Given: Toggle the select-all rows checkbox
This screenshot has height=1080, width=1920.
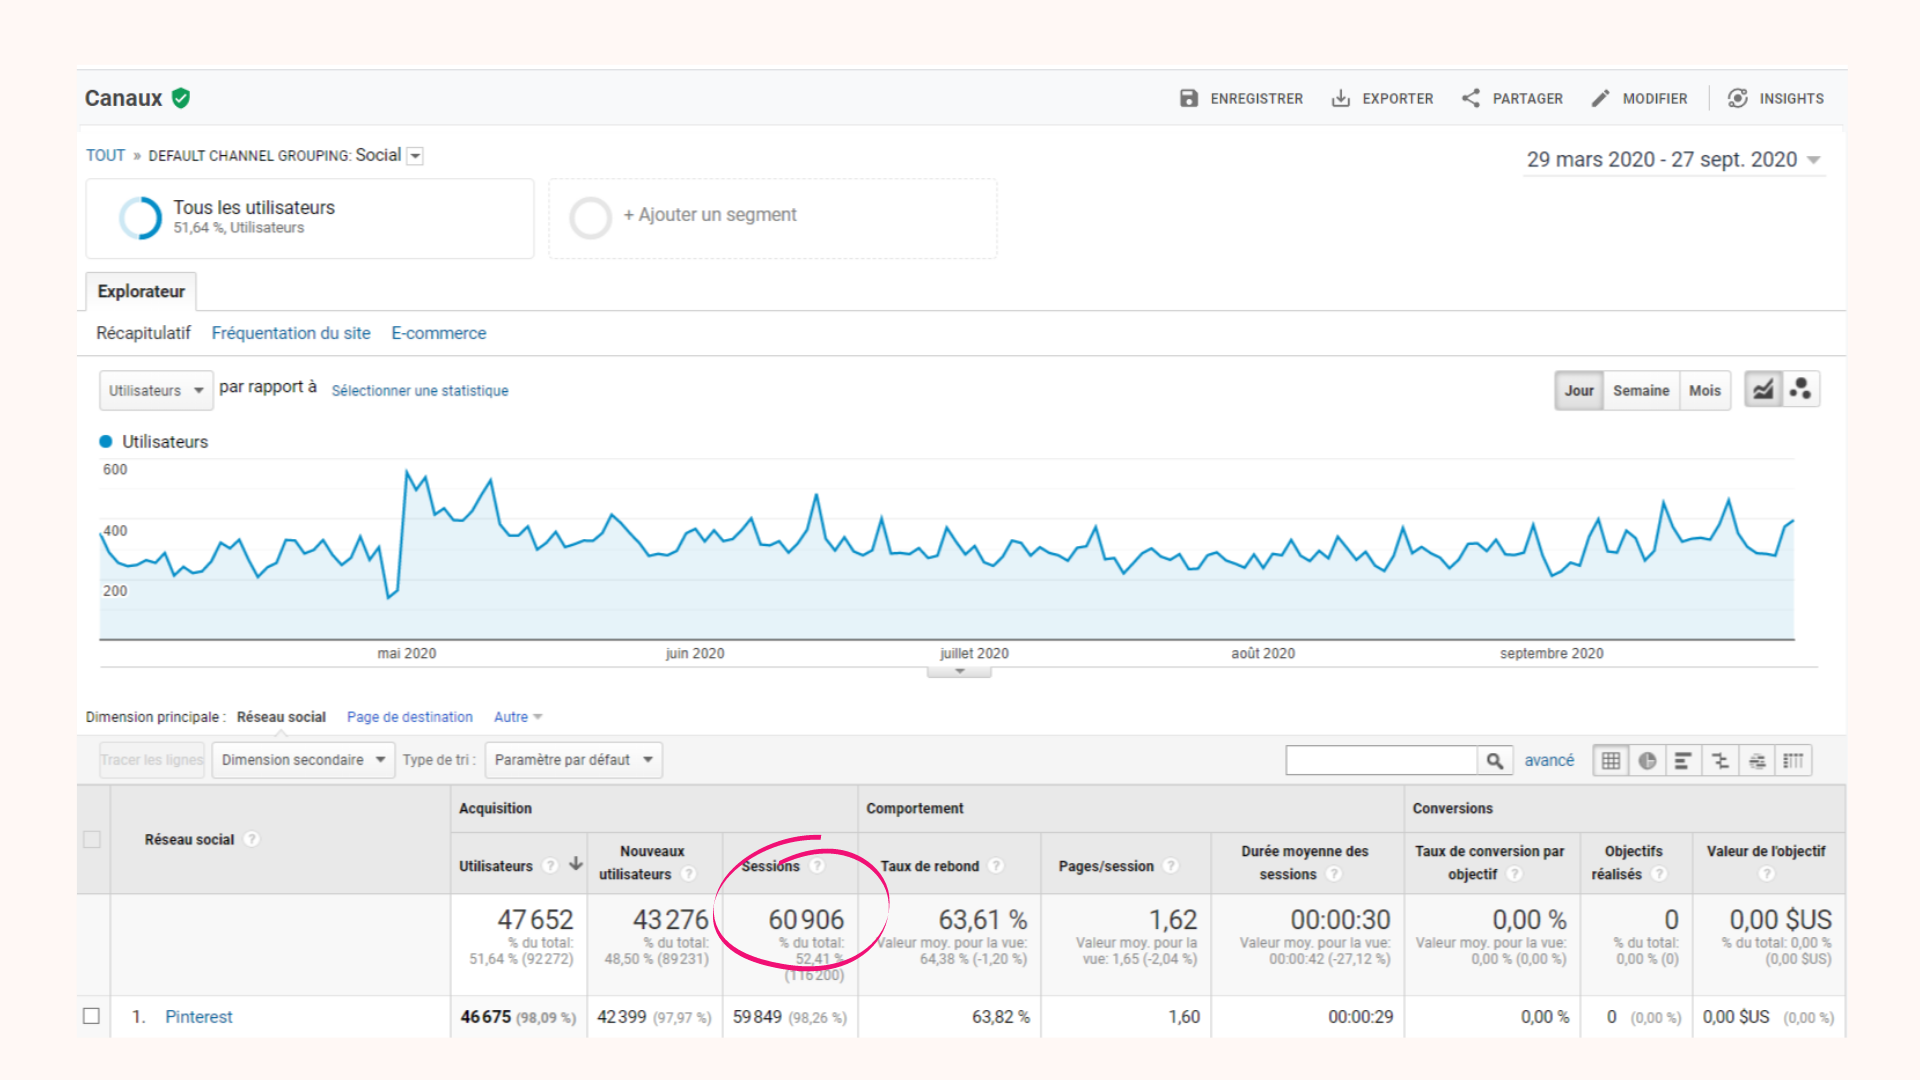Looking at the screenshot, I should [x=92, y=839].
